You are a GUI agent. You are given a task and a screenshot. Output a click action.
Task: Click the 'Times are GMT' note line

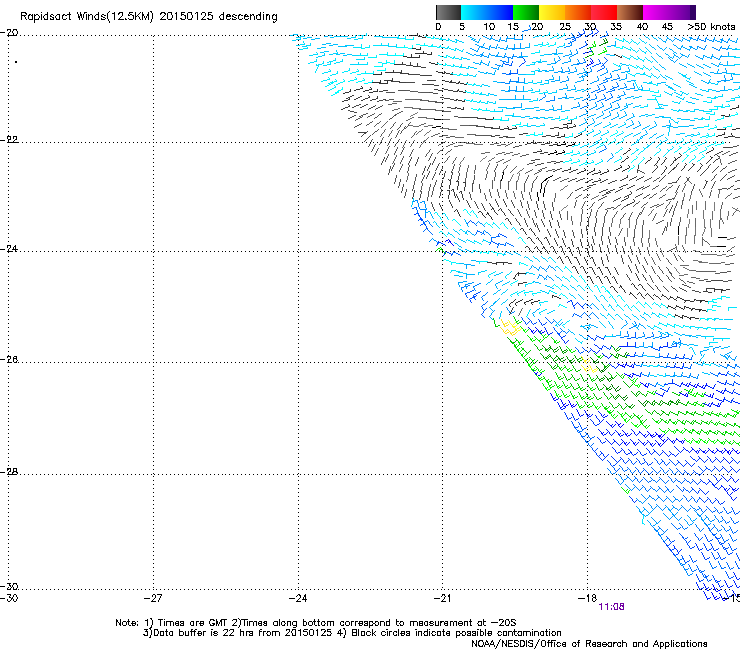pyautogui.click(x=316, y=623)
